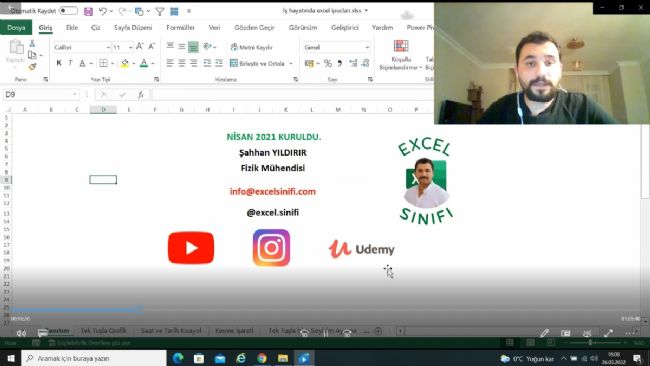Viewport: 650px width, 366px height.
Task: Toggle the Otomatik Kaydet switch
Action: (68, 11)
